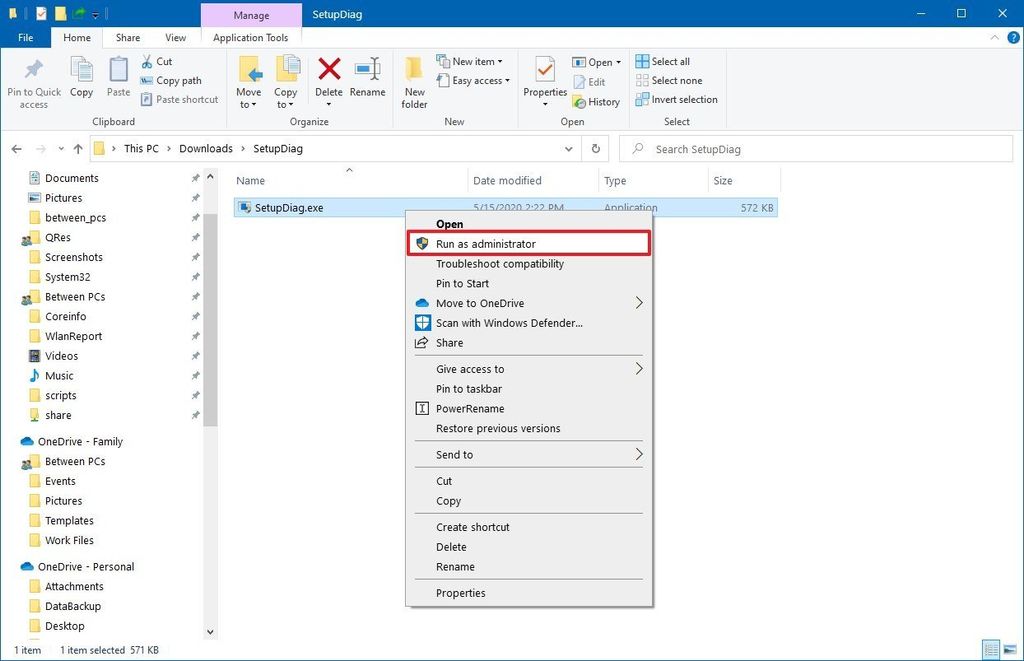
Task: Switch to the View ribbon tab
Action: (175, 37)
